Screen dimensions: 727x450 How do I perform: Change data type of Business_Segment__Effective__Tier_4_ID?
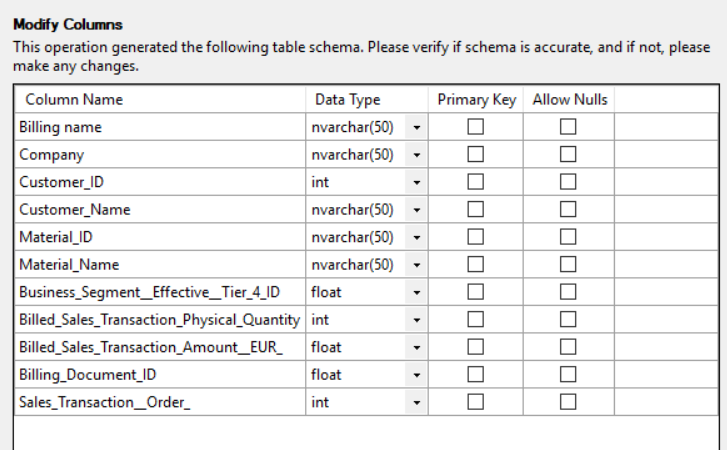tap(416, 293)
